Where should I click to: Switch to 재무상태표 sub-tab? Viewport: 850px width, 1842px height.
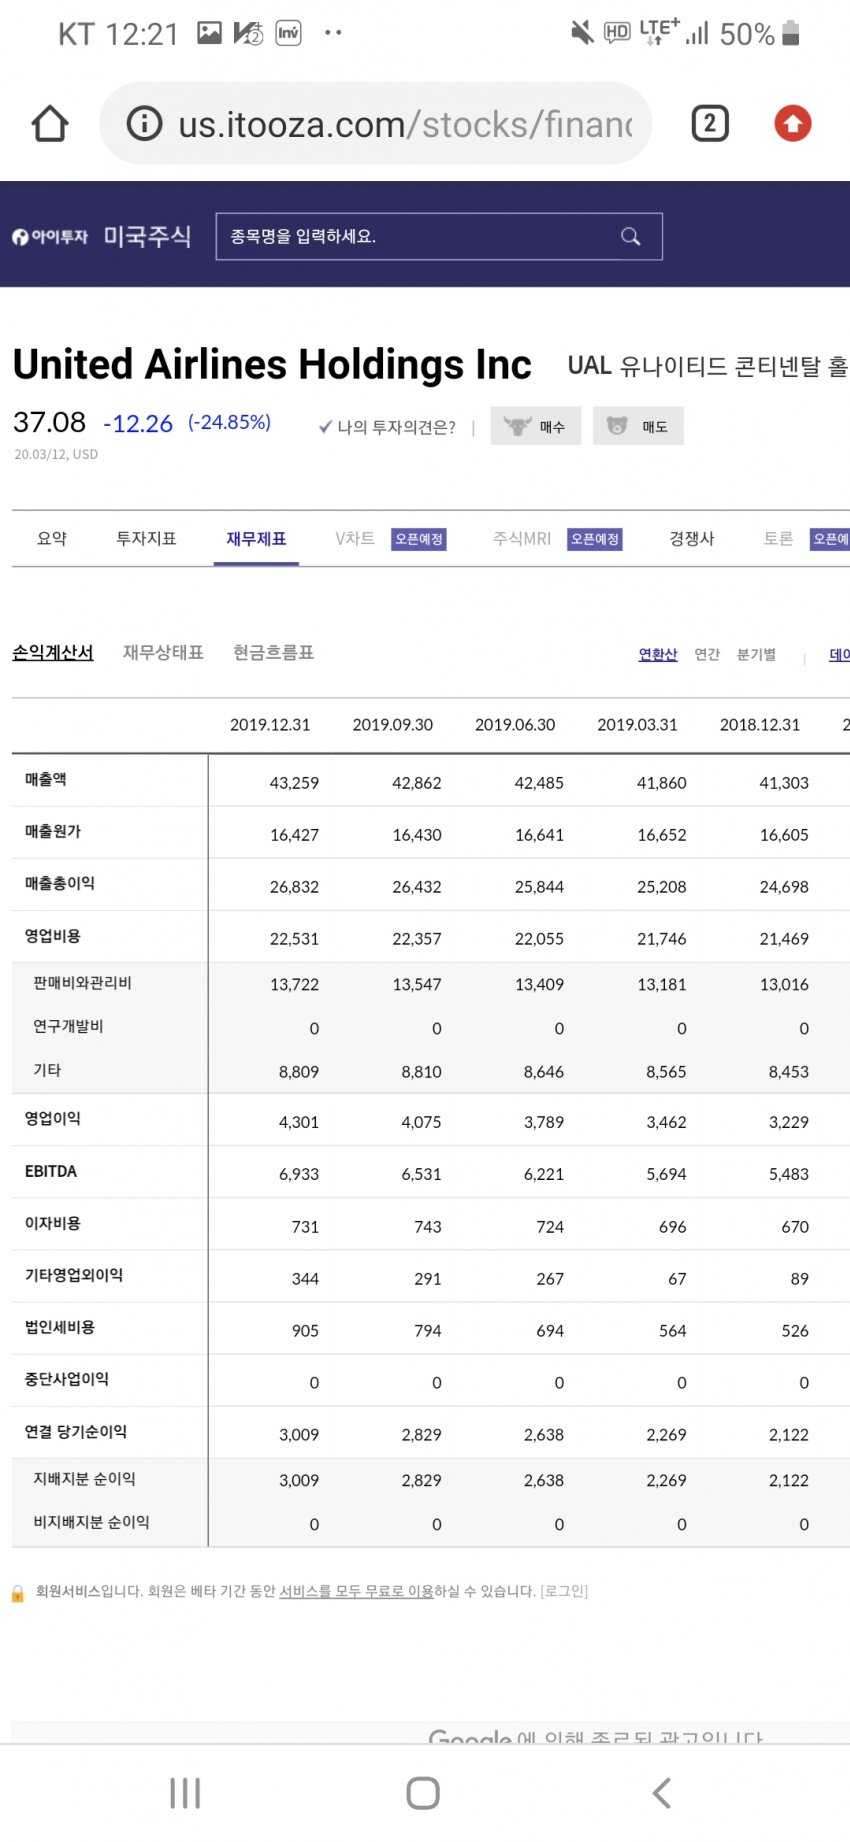163,652
